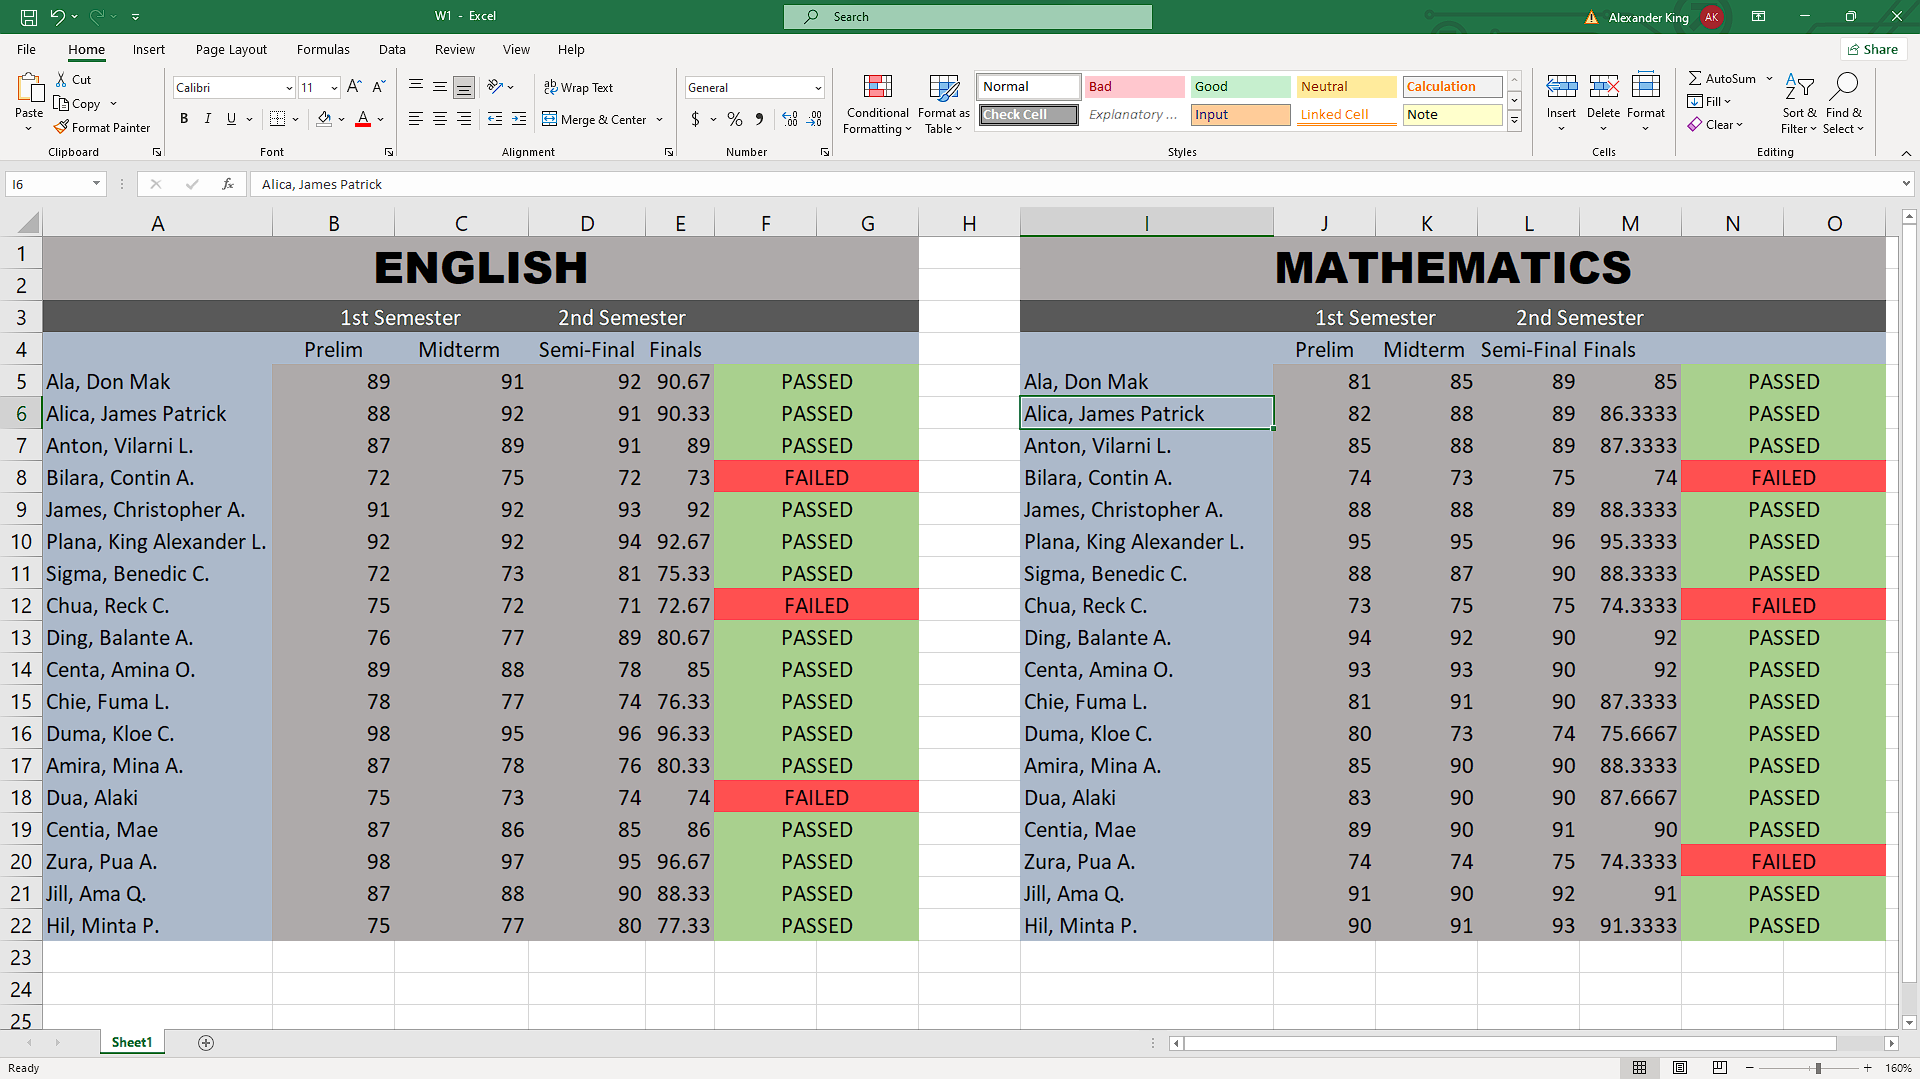This screenshot has height=1080, width=1920.
Task: Toggle Bold formatting
Action: (x=184, y=119)
